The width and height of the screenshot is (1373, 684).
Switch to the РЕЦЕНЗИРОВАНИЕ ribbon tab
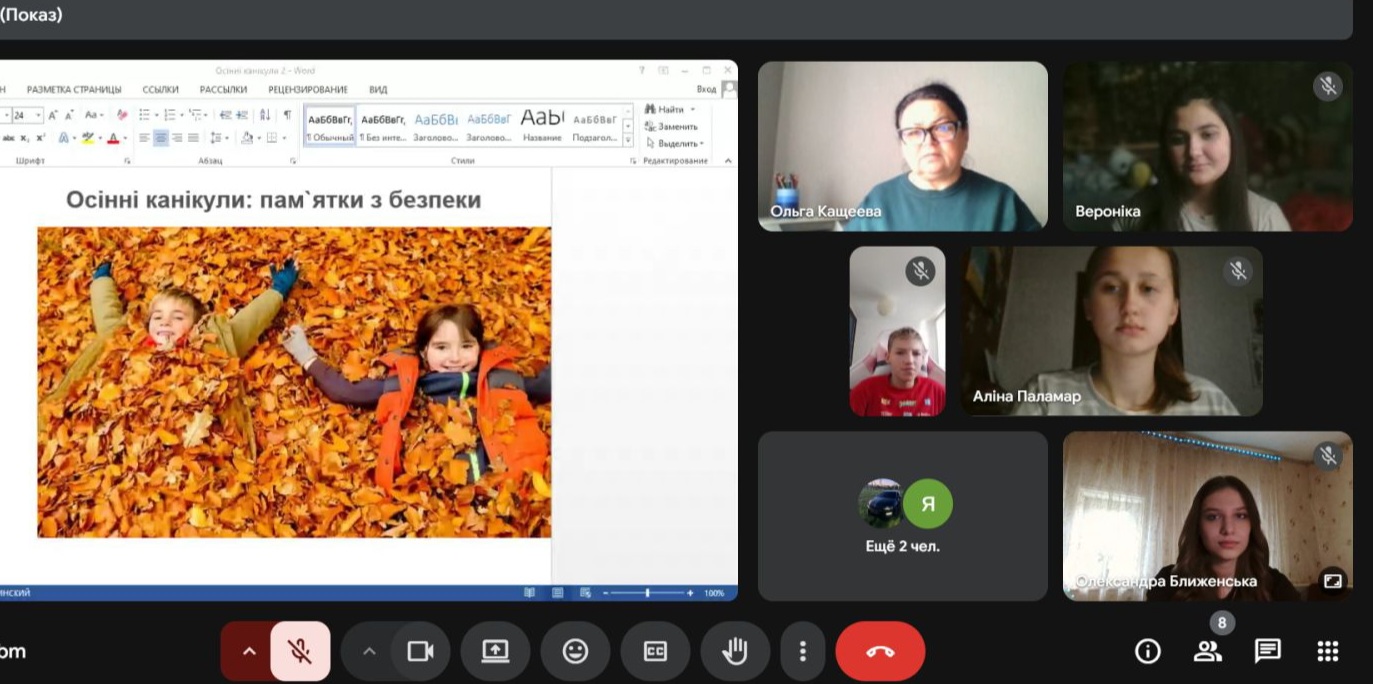click(307, 90)
